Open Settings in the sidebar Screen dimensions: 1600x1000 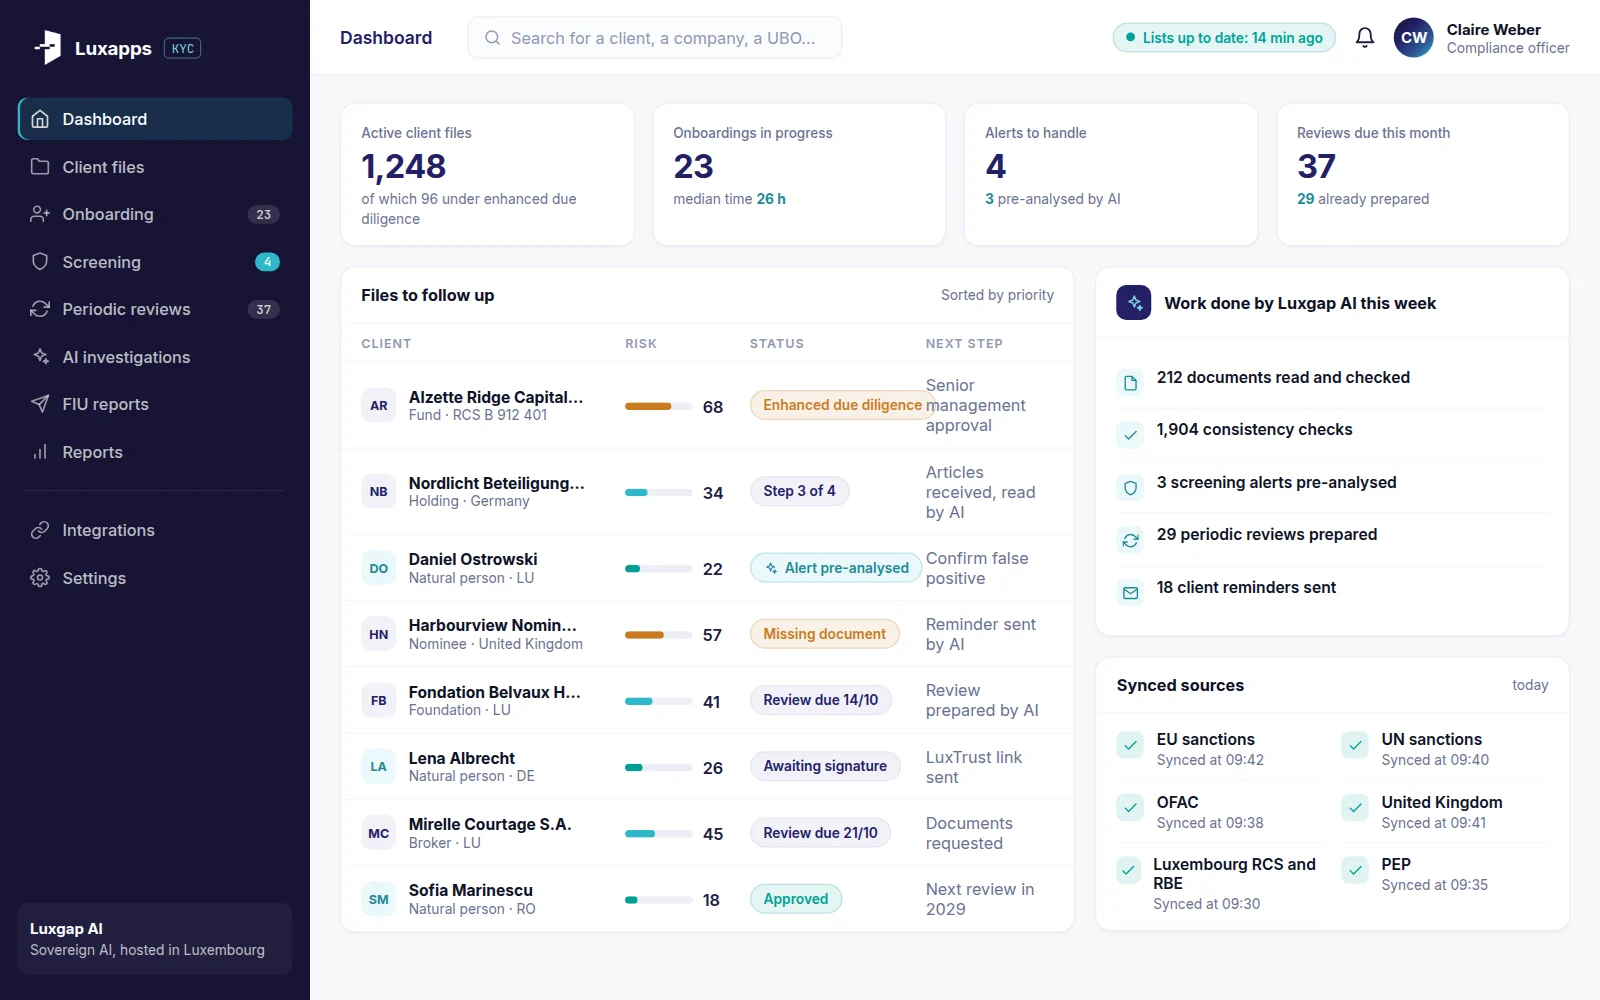pos(155,578)
